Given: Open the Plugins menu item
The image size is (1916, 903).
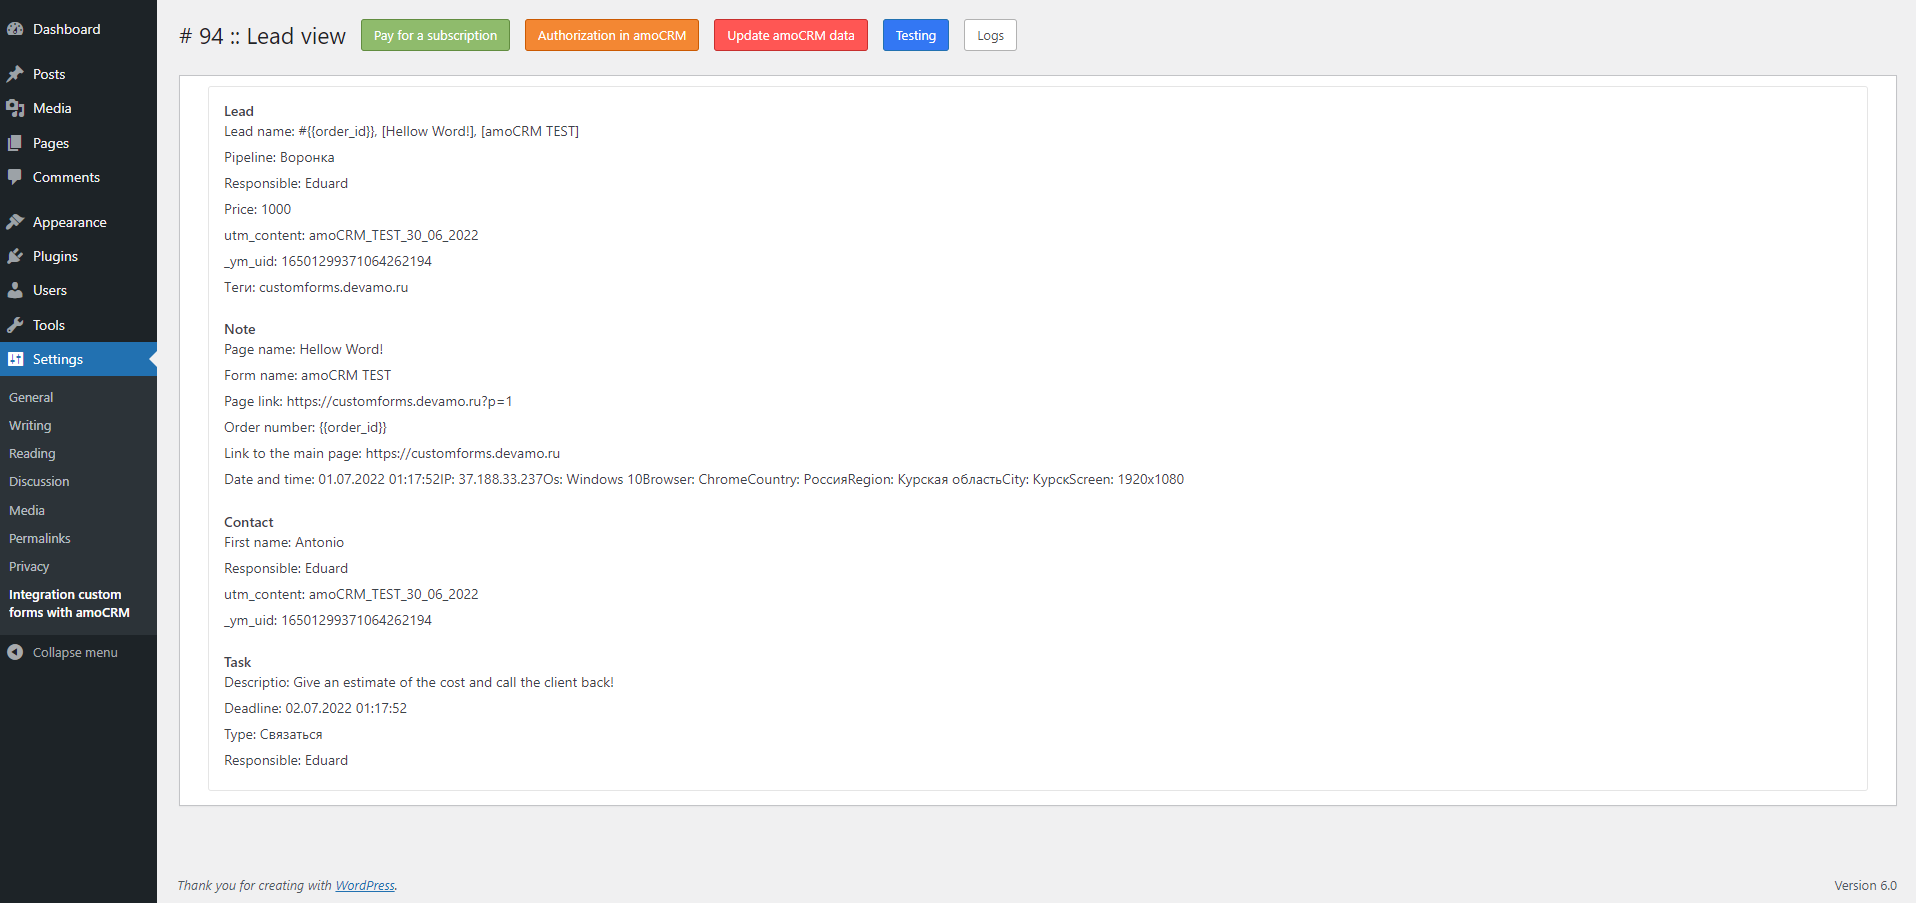Looking at the screenshot, I should pos(78,256).
